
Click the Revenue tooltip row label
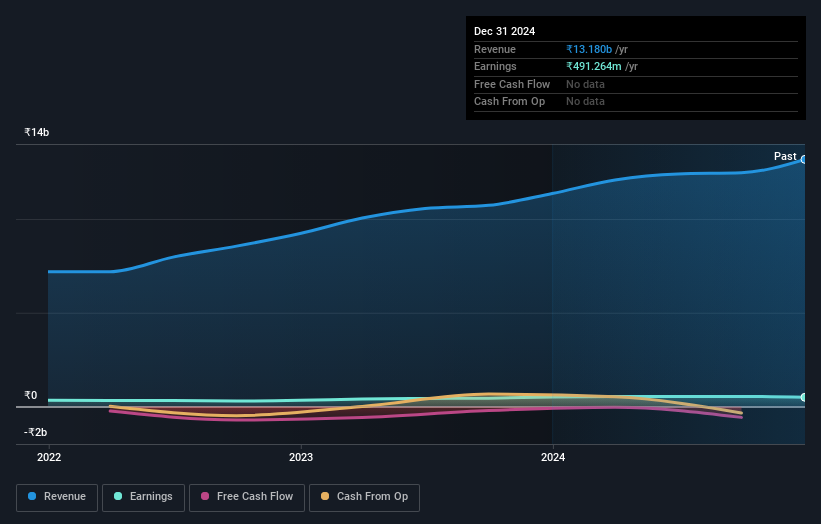coord(495,49)
